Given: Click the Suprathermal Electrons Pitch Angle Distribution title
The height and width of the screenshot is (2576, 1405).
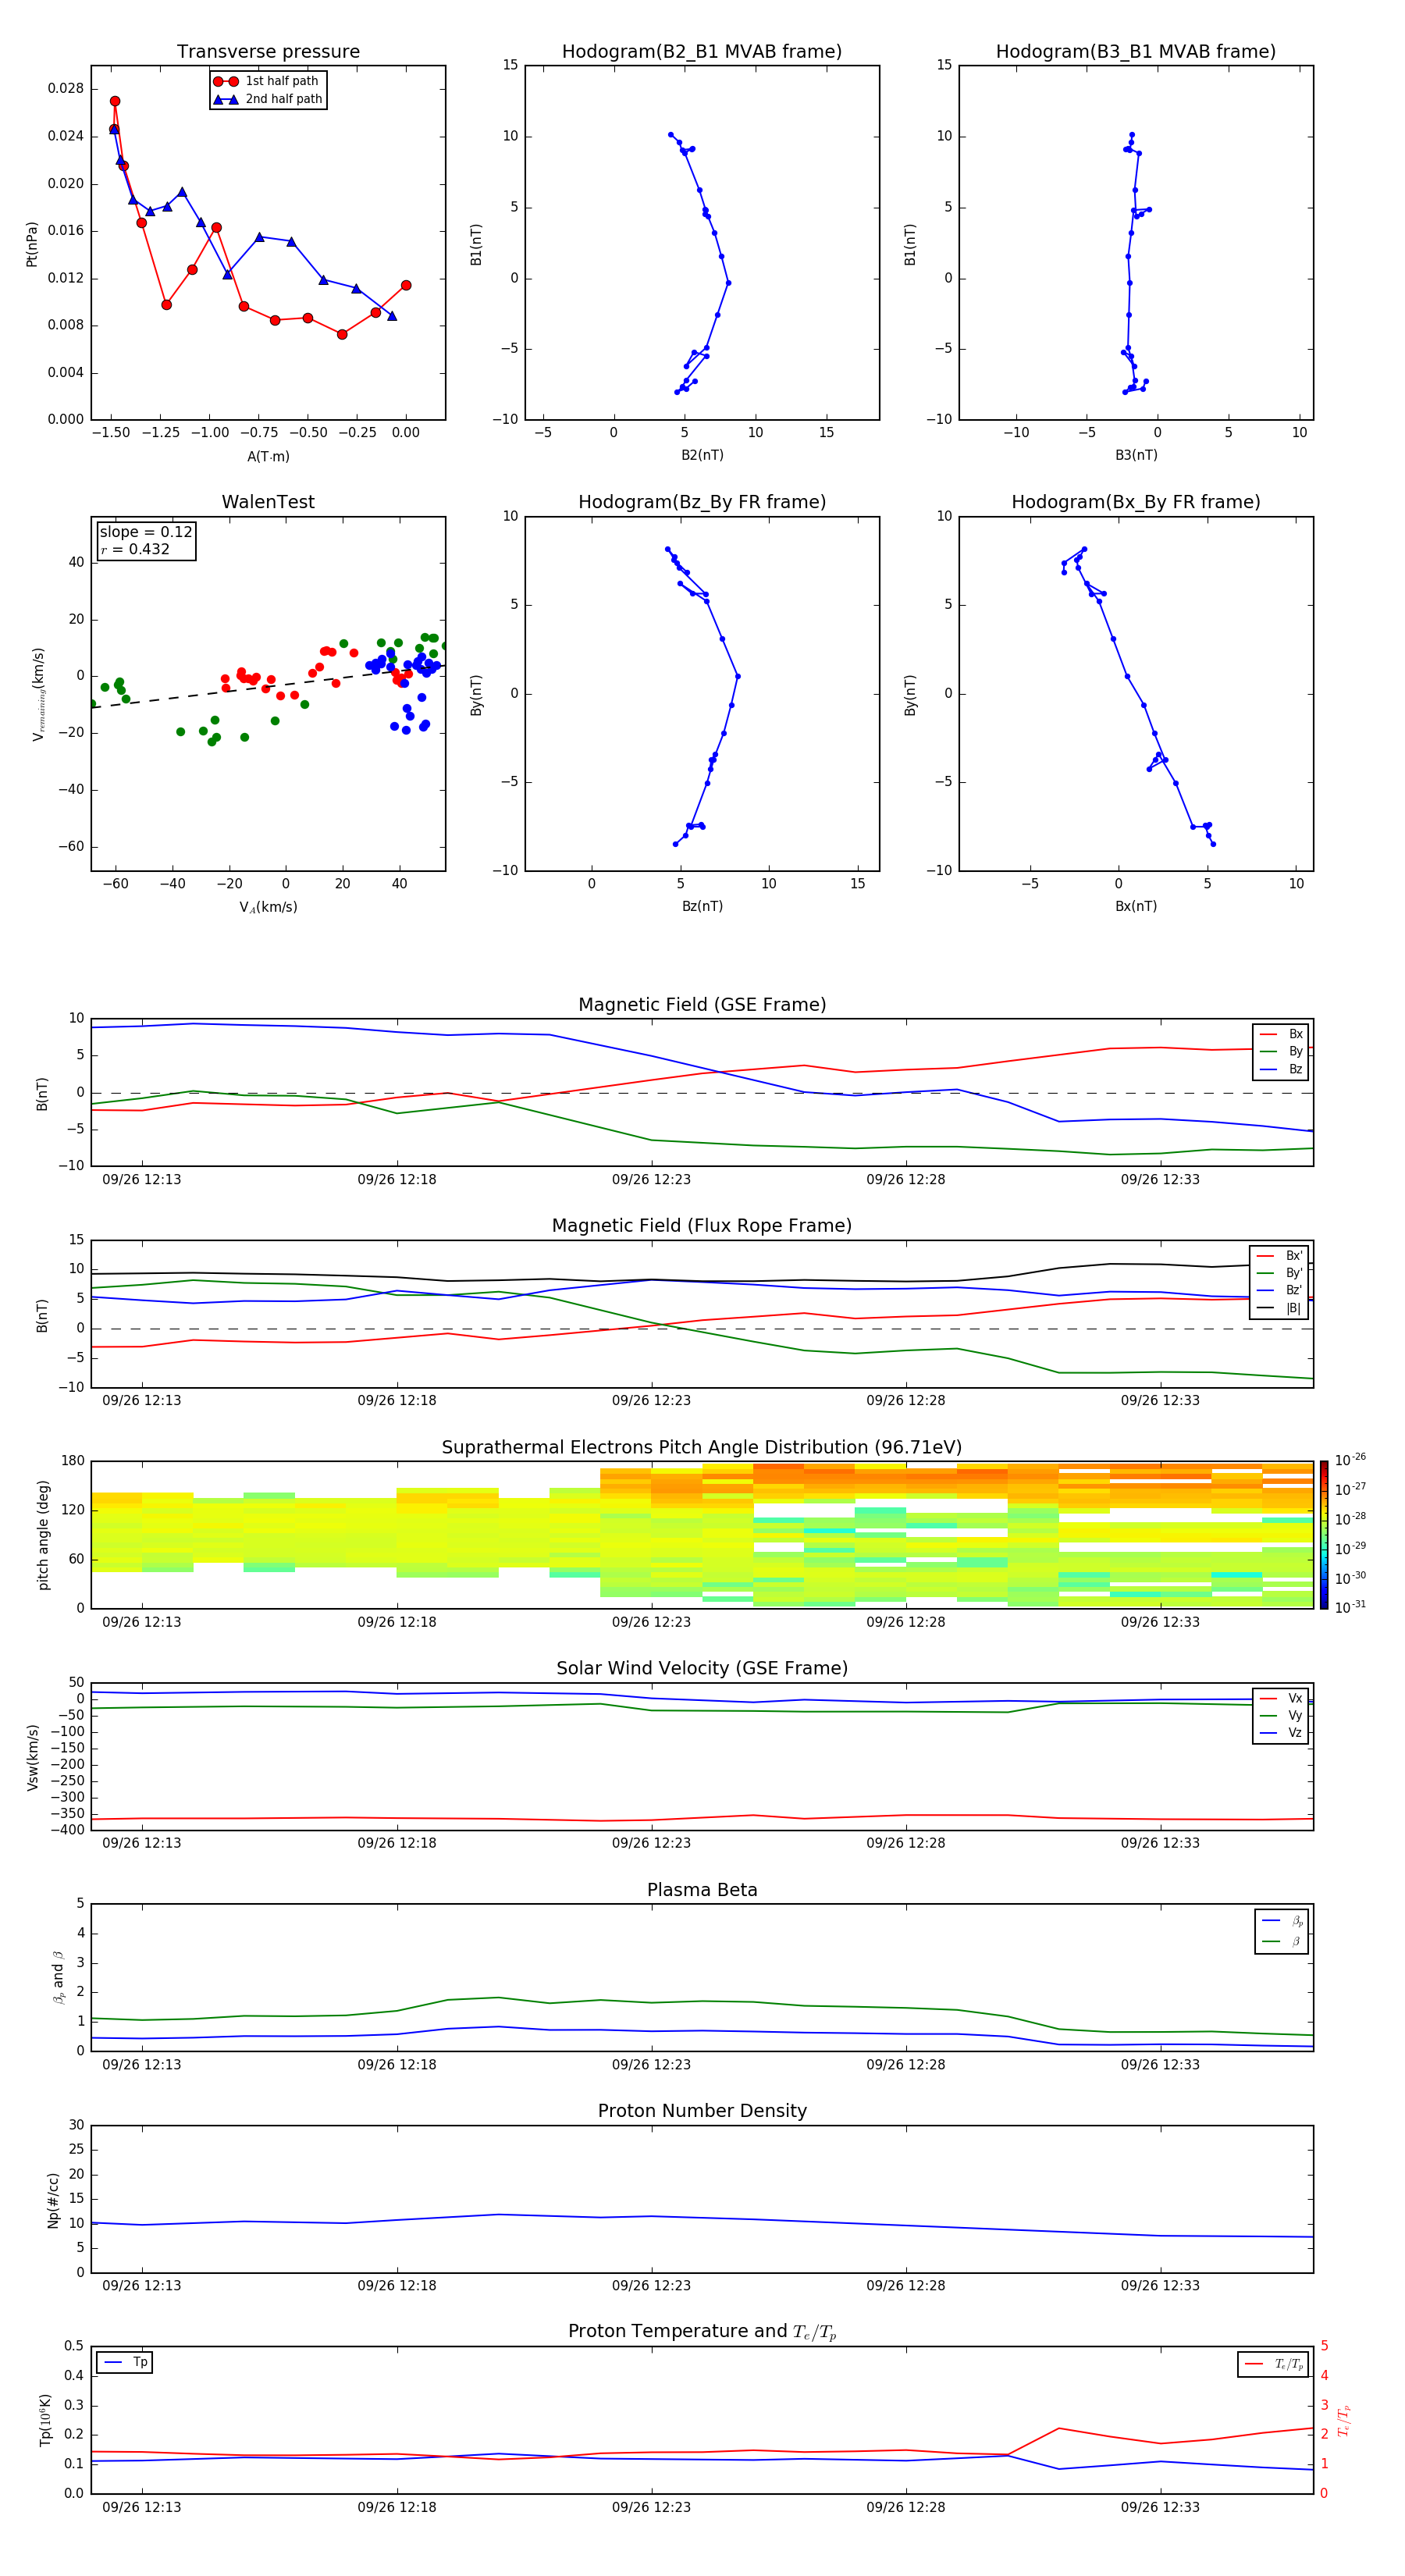Looking at the screenshot, I should tap(701, 1447).
